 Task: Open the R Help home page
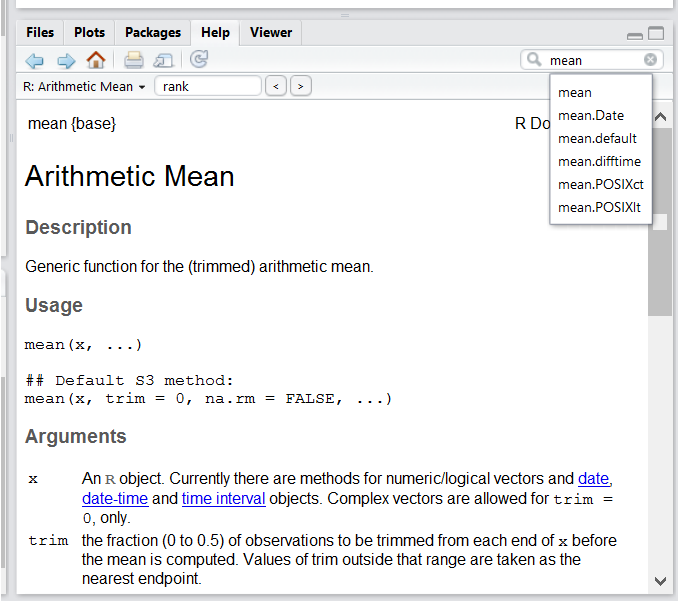96,60
